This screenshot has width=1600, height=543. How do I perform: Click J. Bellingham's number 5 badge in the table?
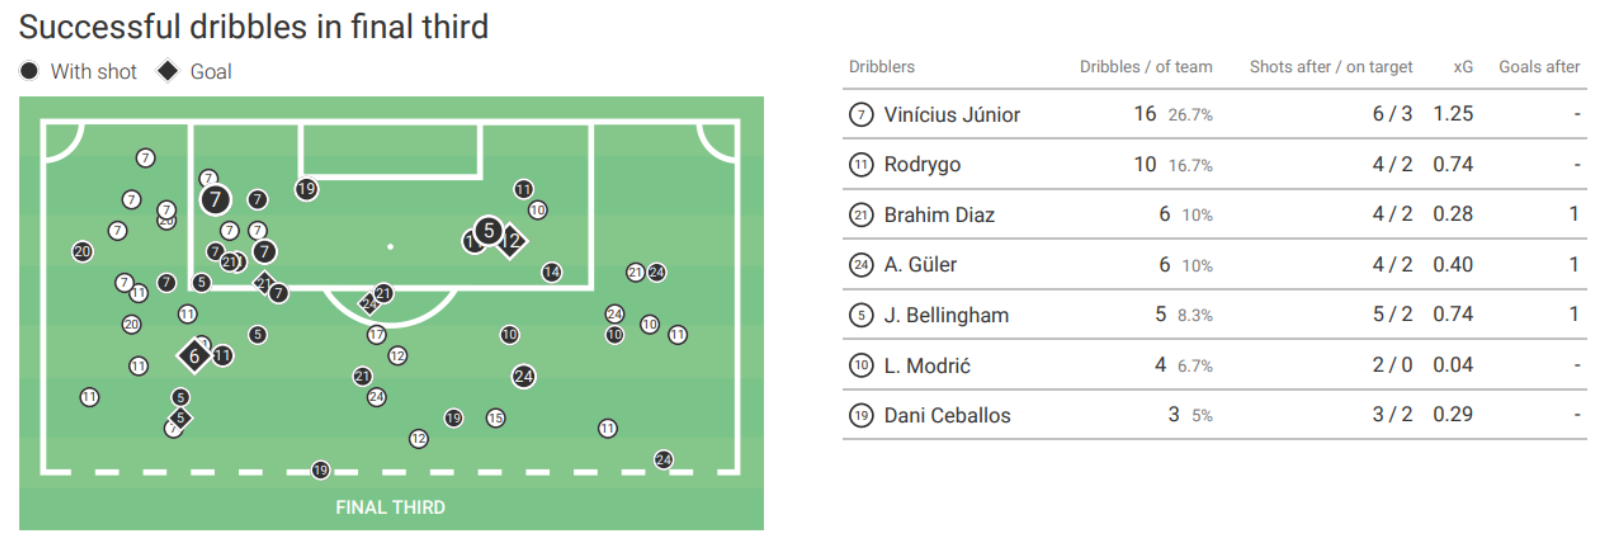[x=861, y=316]
